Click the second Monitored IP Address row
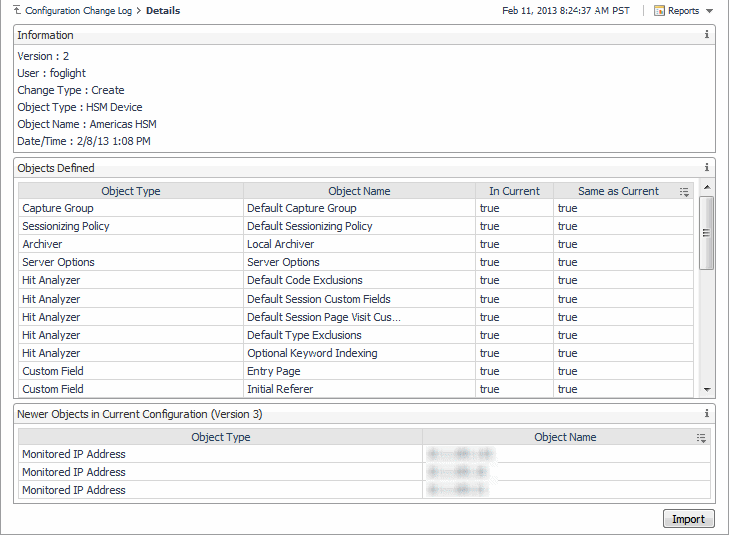The height and width of the screenshot is (535, 729). coord(364,472)
